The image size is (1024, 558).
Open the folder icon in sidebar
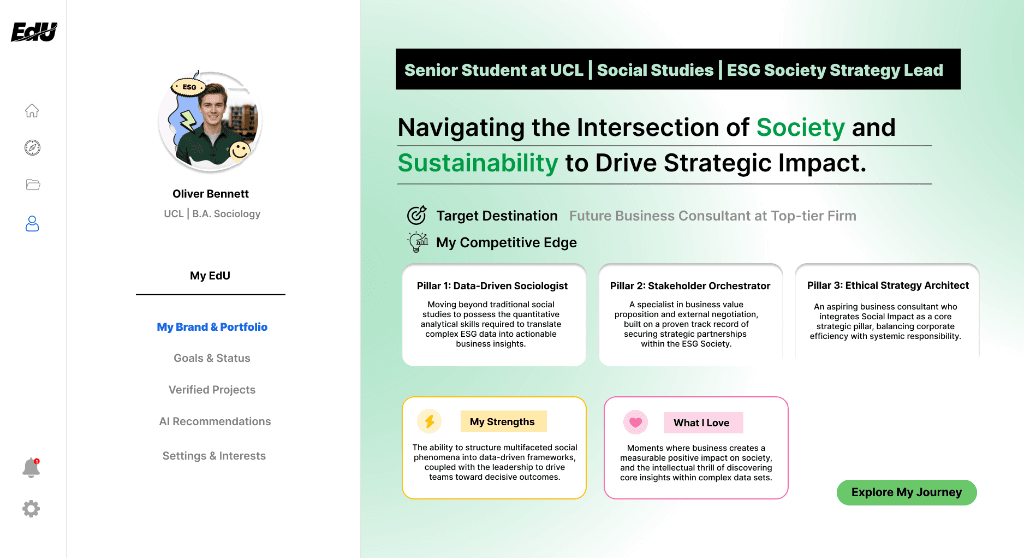32,185
